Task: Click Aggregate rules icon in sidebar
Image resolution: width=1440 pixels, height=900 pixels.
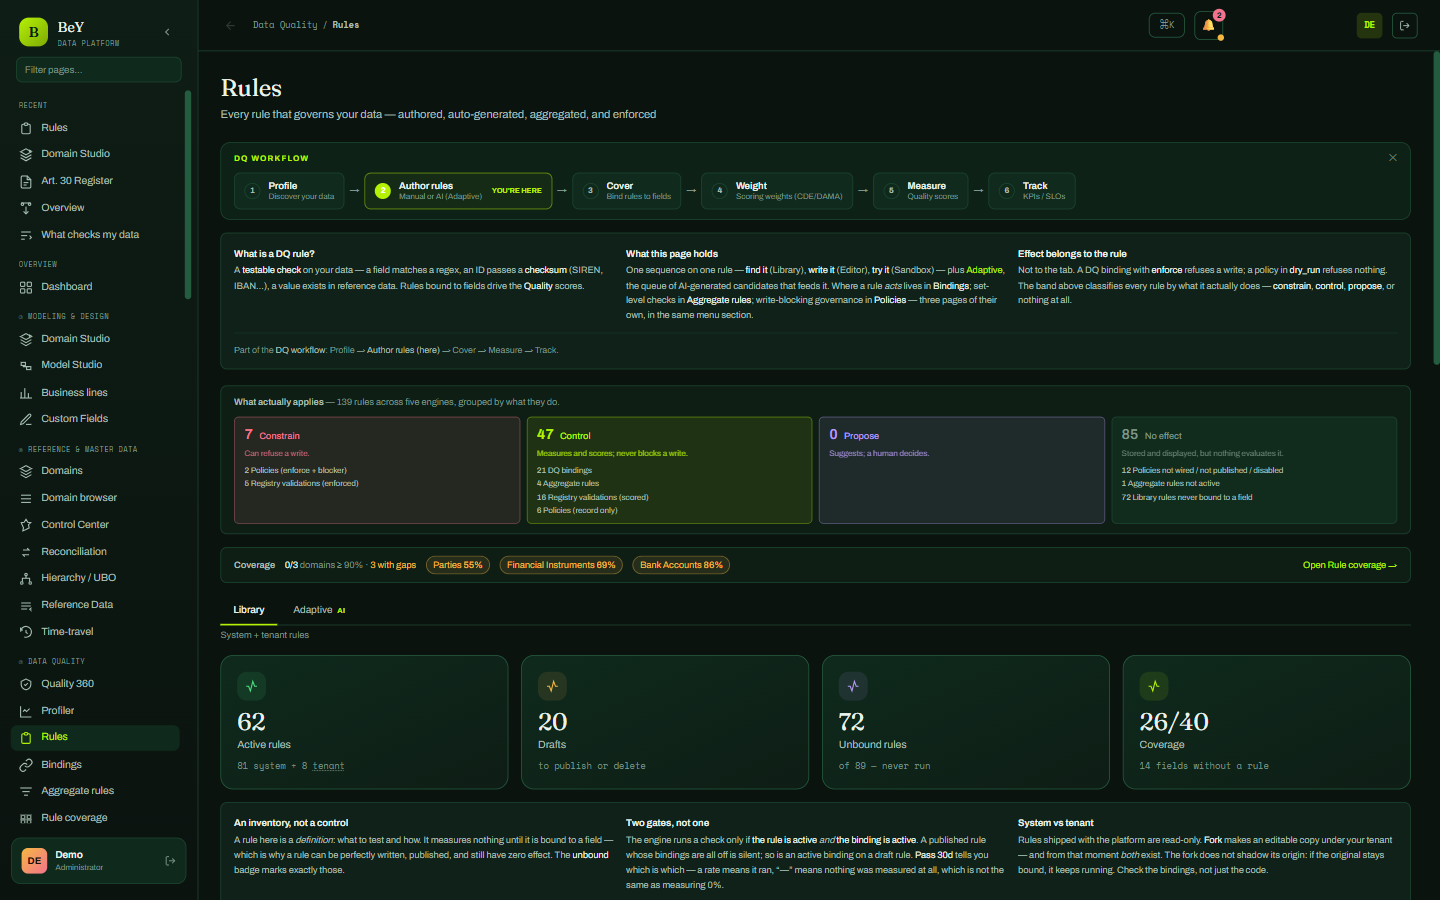Action: (x=26, y=791)
